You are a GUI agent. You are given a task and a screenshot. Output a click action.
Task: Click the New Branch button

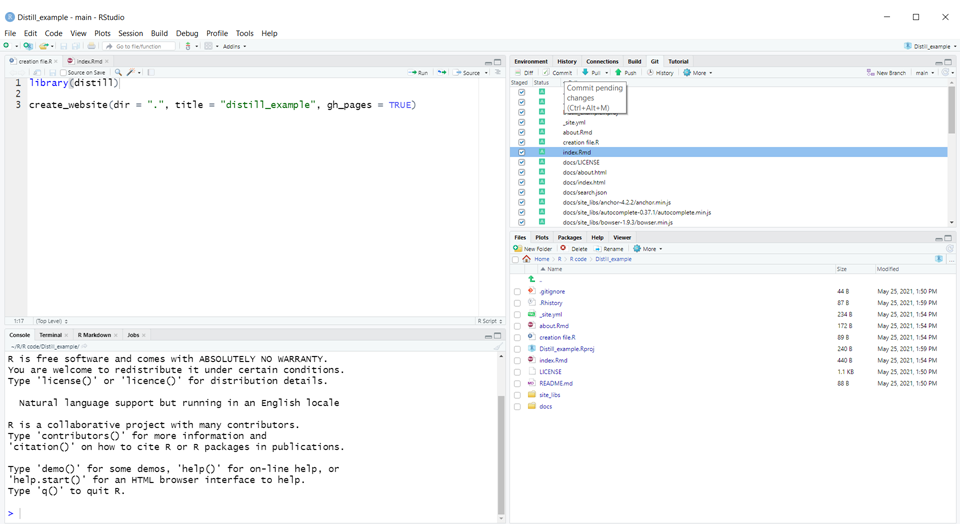coord(886,73)
